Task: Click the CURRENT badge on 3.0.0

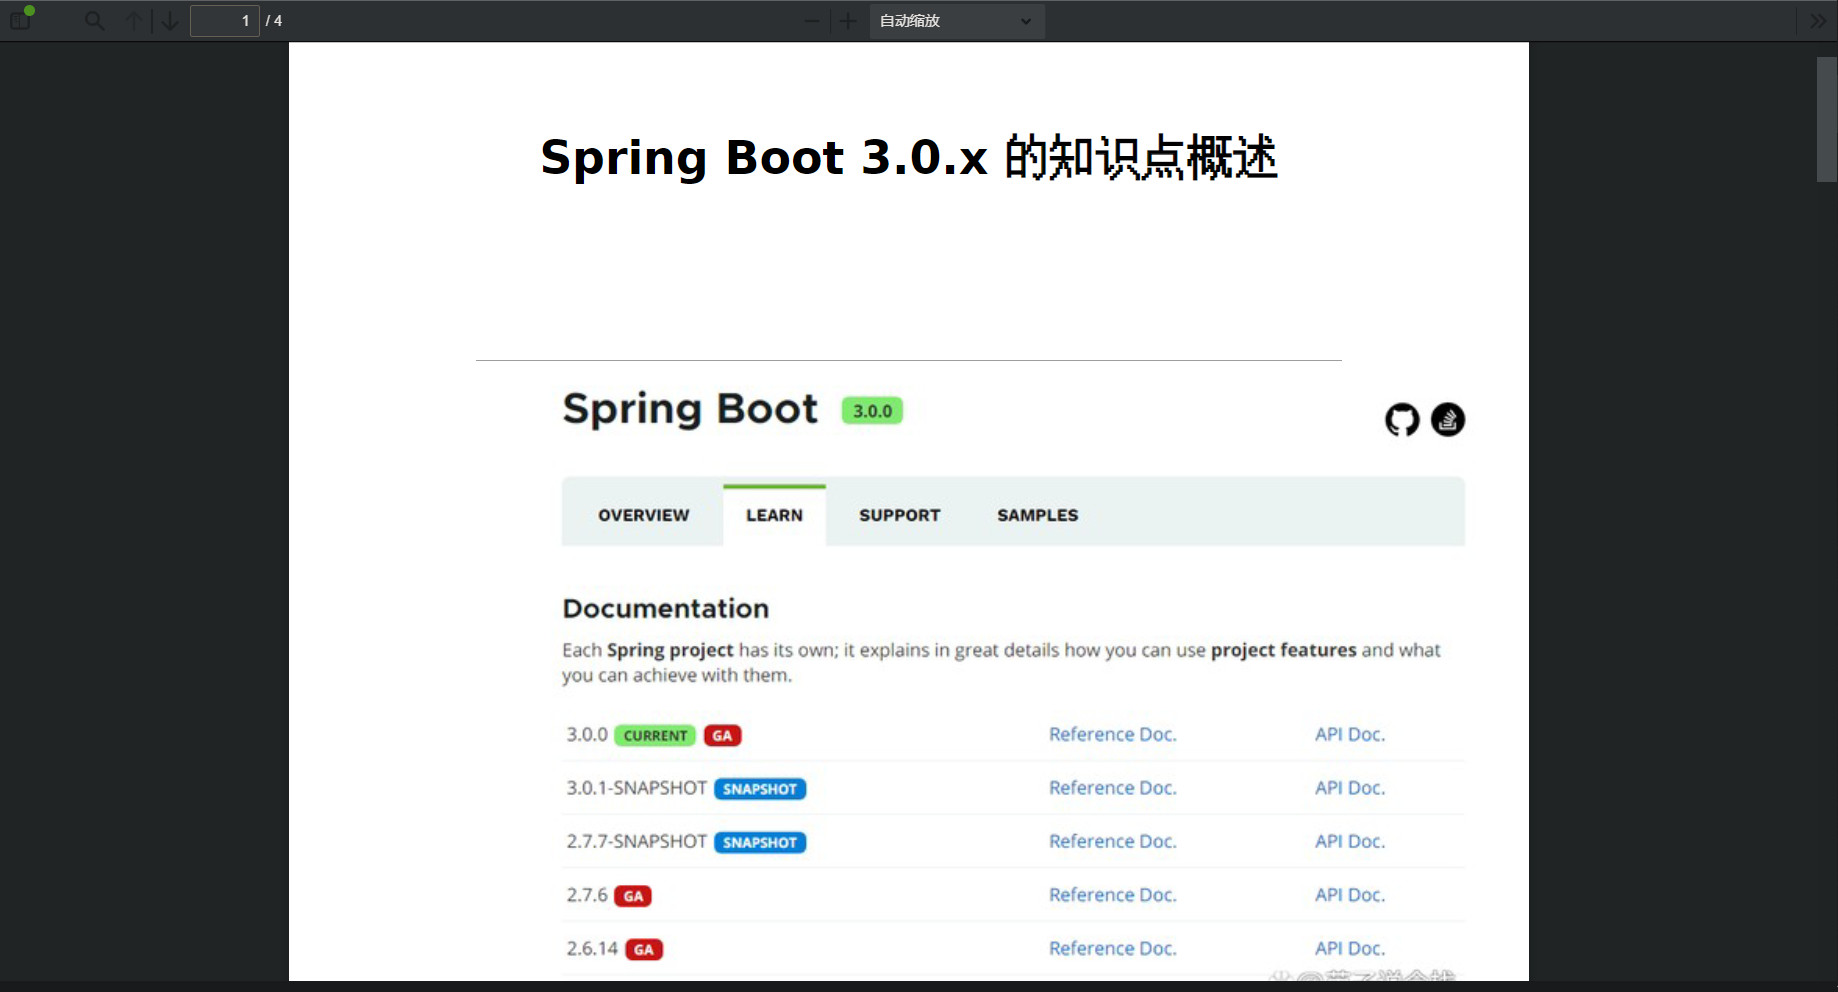Action: 655,736
